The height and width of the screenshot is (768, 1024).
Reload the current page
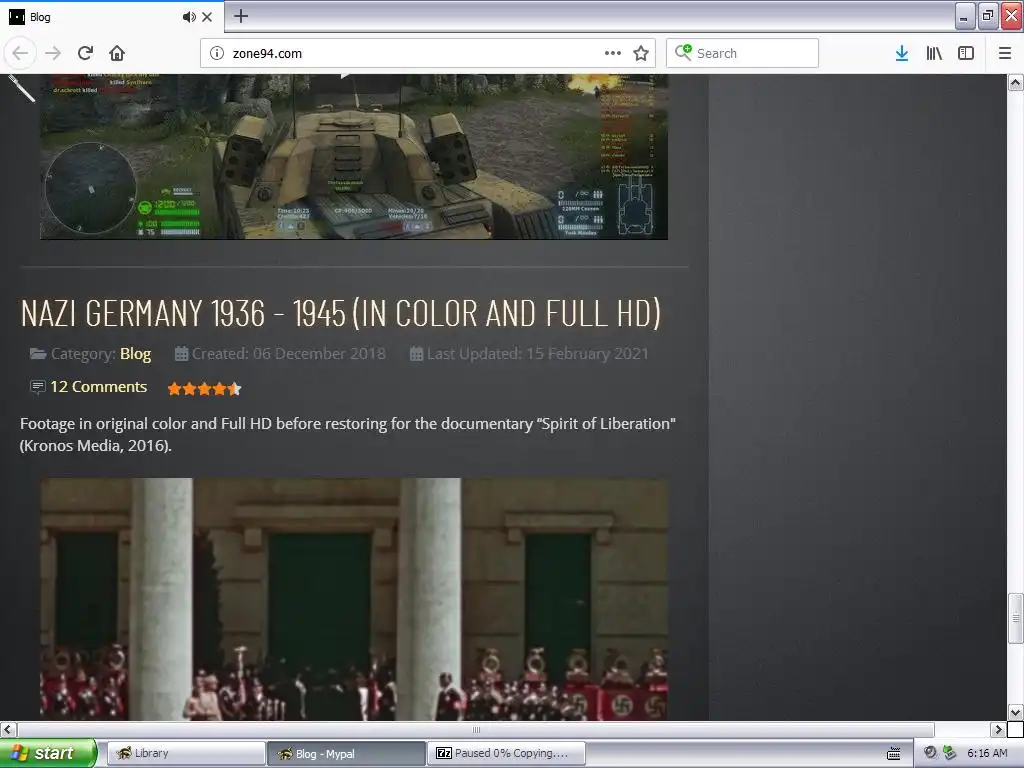click(85, 53)
